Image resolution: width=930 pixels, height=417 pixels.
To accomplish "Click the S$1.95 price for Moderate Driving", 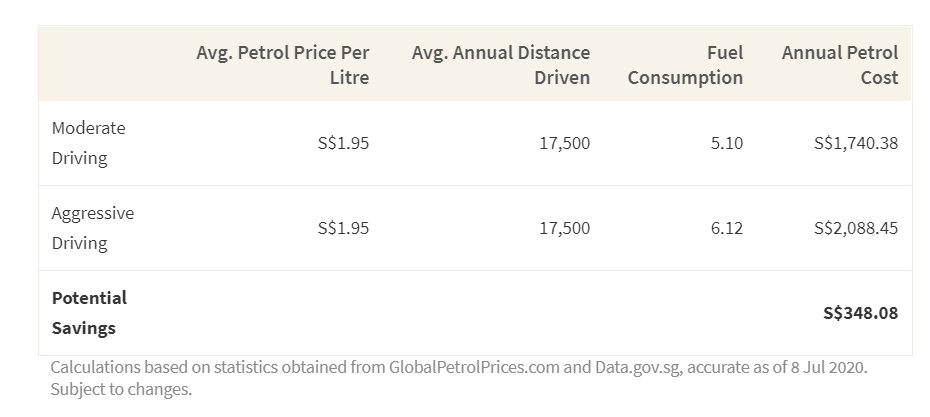I will point(343,143).
